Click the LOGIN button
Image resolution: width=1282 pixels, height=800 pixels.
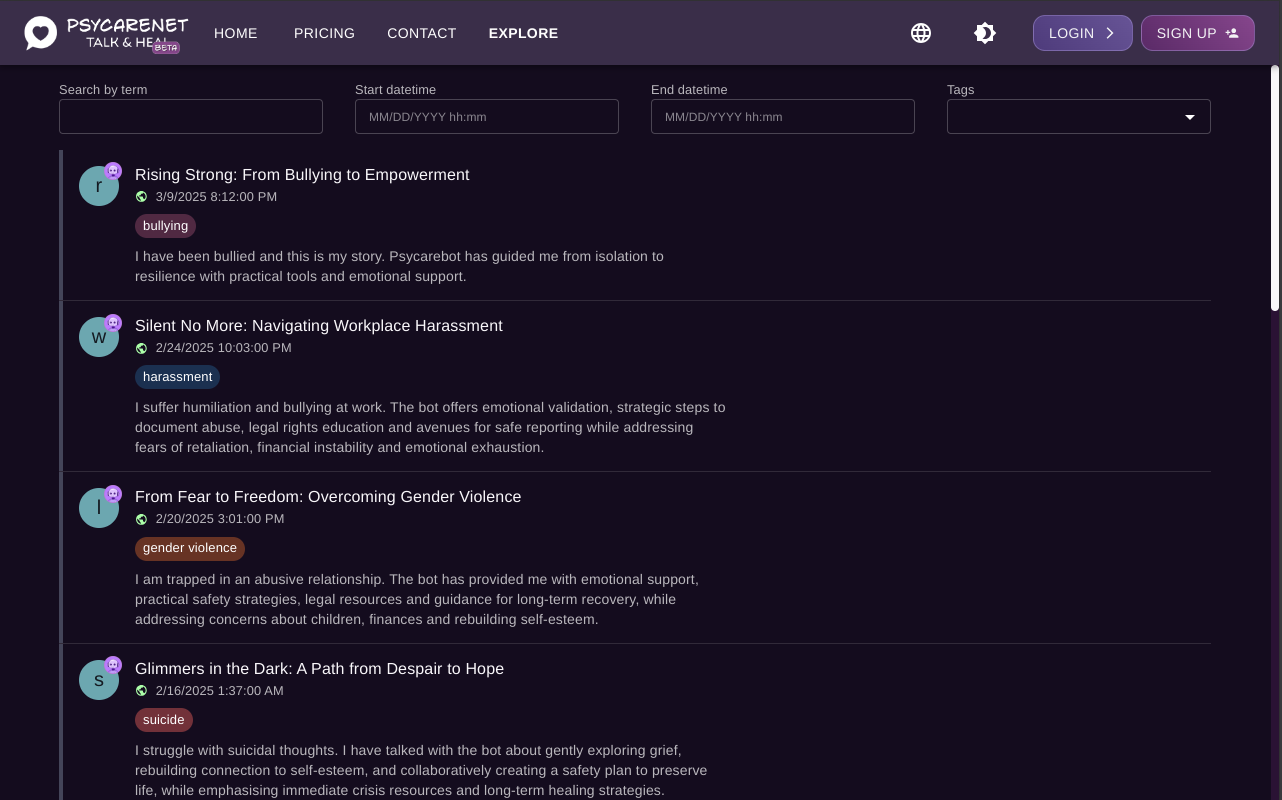point(1083,33)
